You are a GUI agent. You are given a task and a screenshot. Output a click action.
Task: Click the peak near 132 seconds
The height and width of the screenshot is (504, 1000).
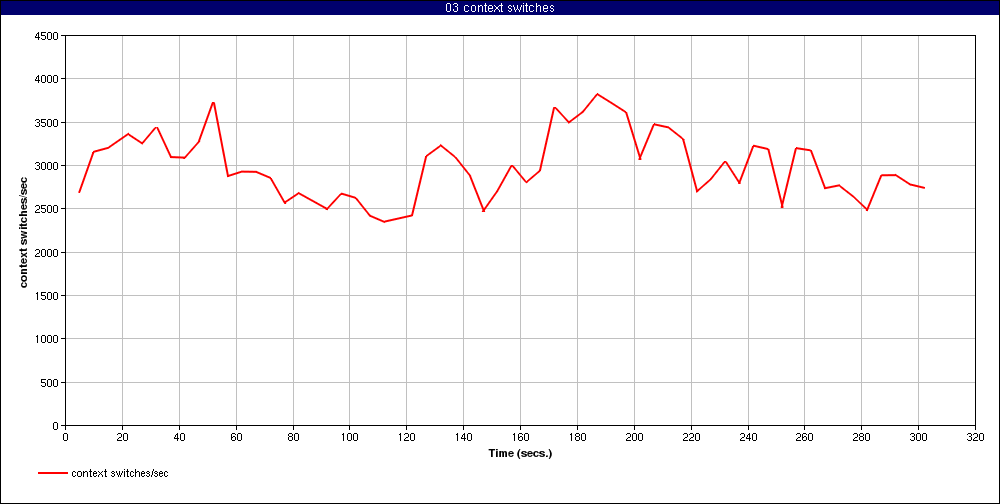(441, 145)
